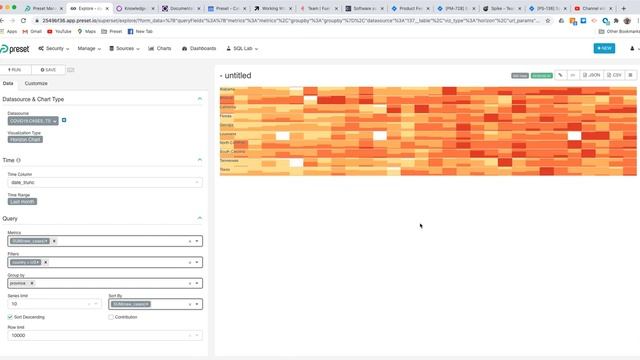Click the blue NEW button
The height and width of the screenshot is (360, 640).
(x=604, y=49)
